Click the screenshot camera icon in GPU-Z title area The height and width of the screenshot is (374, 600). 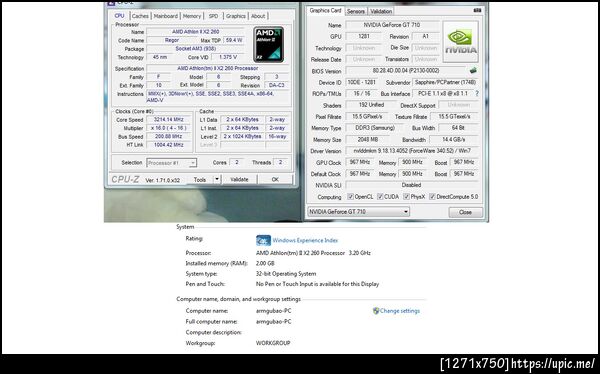click(477, 11)
